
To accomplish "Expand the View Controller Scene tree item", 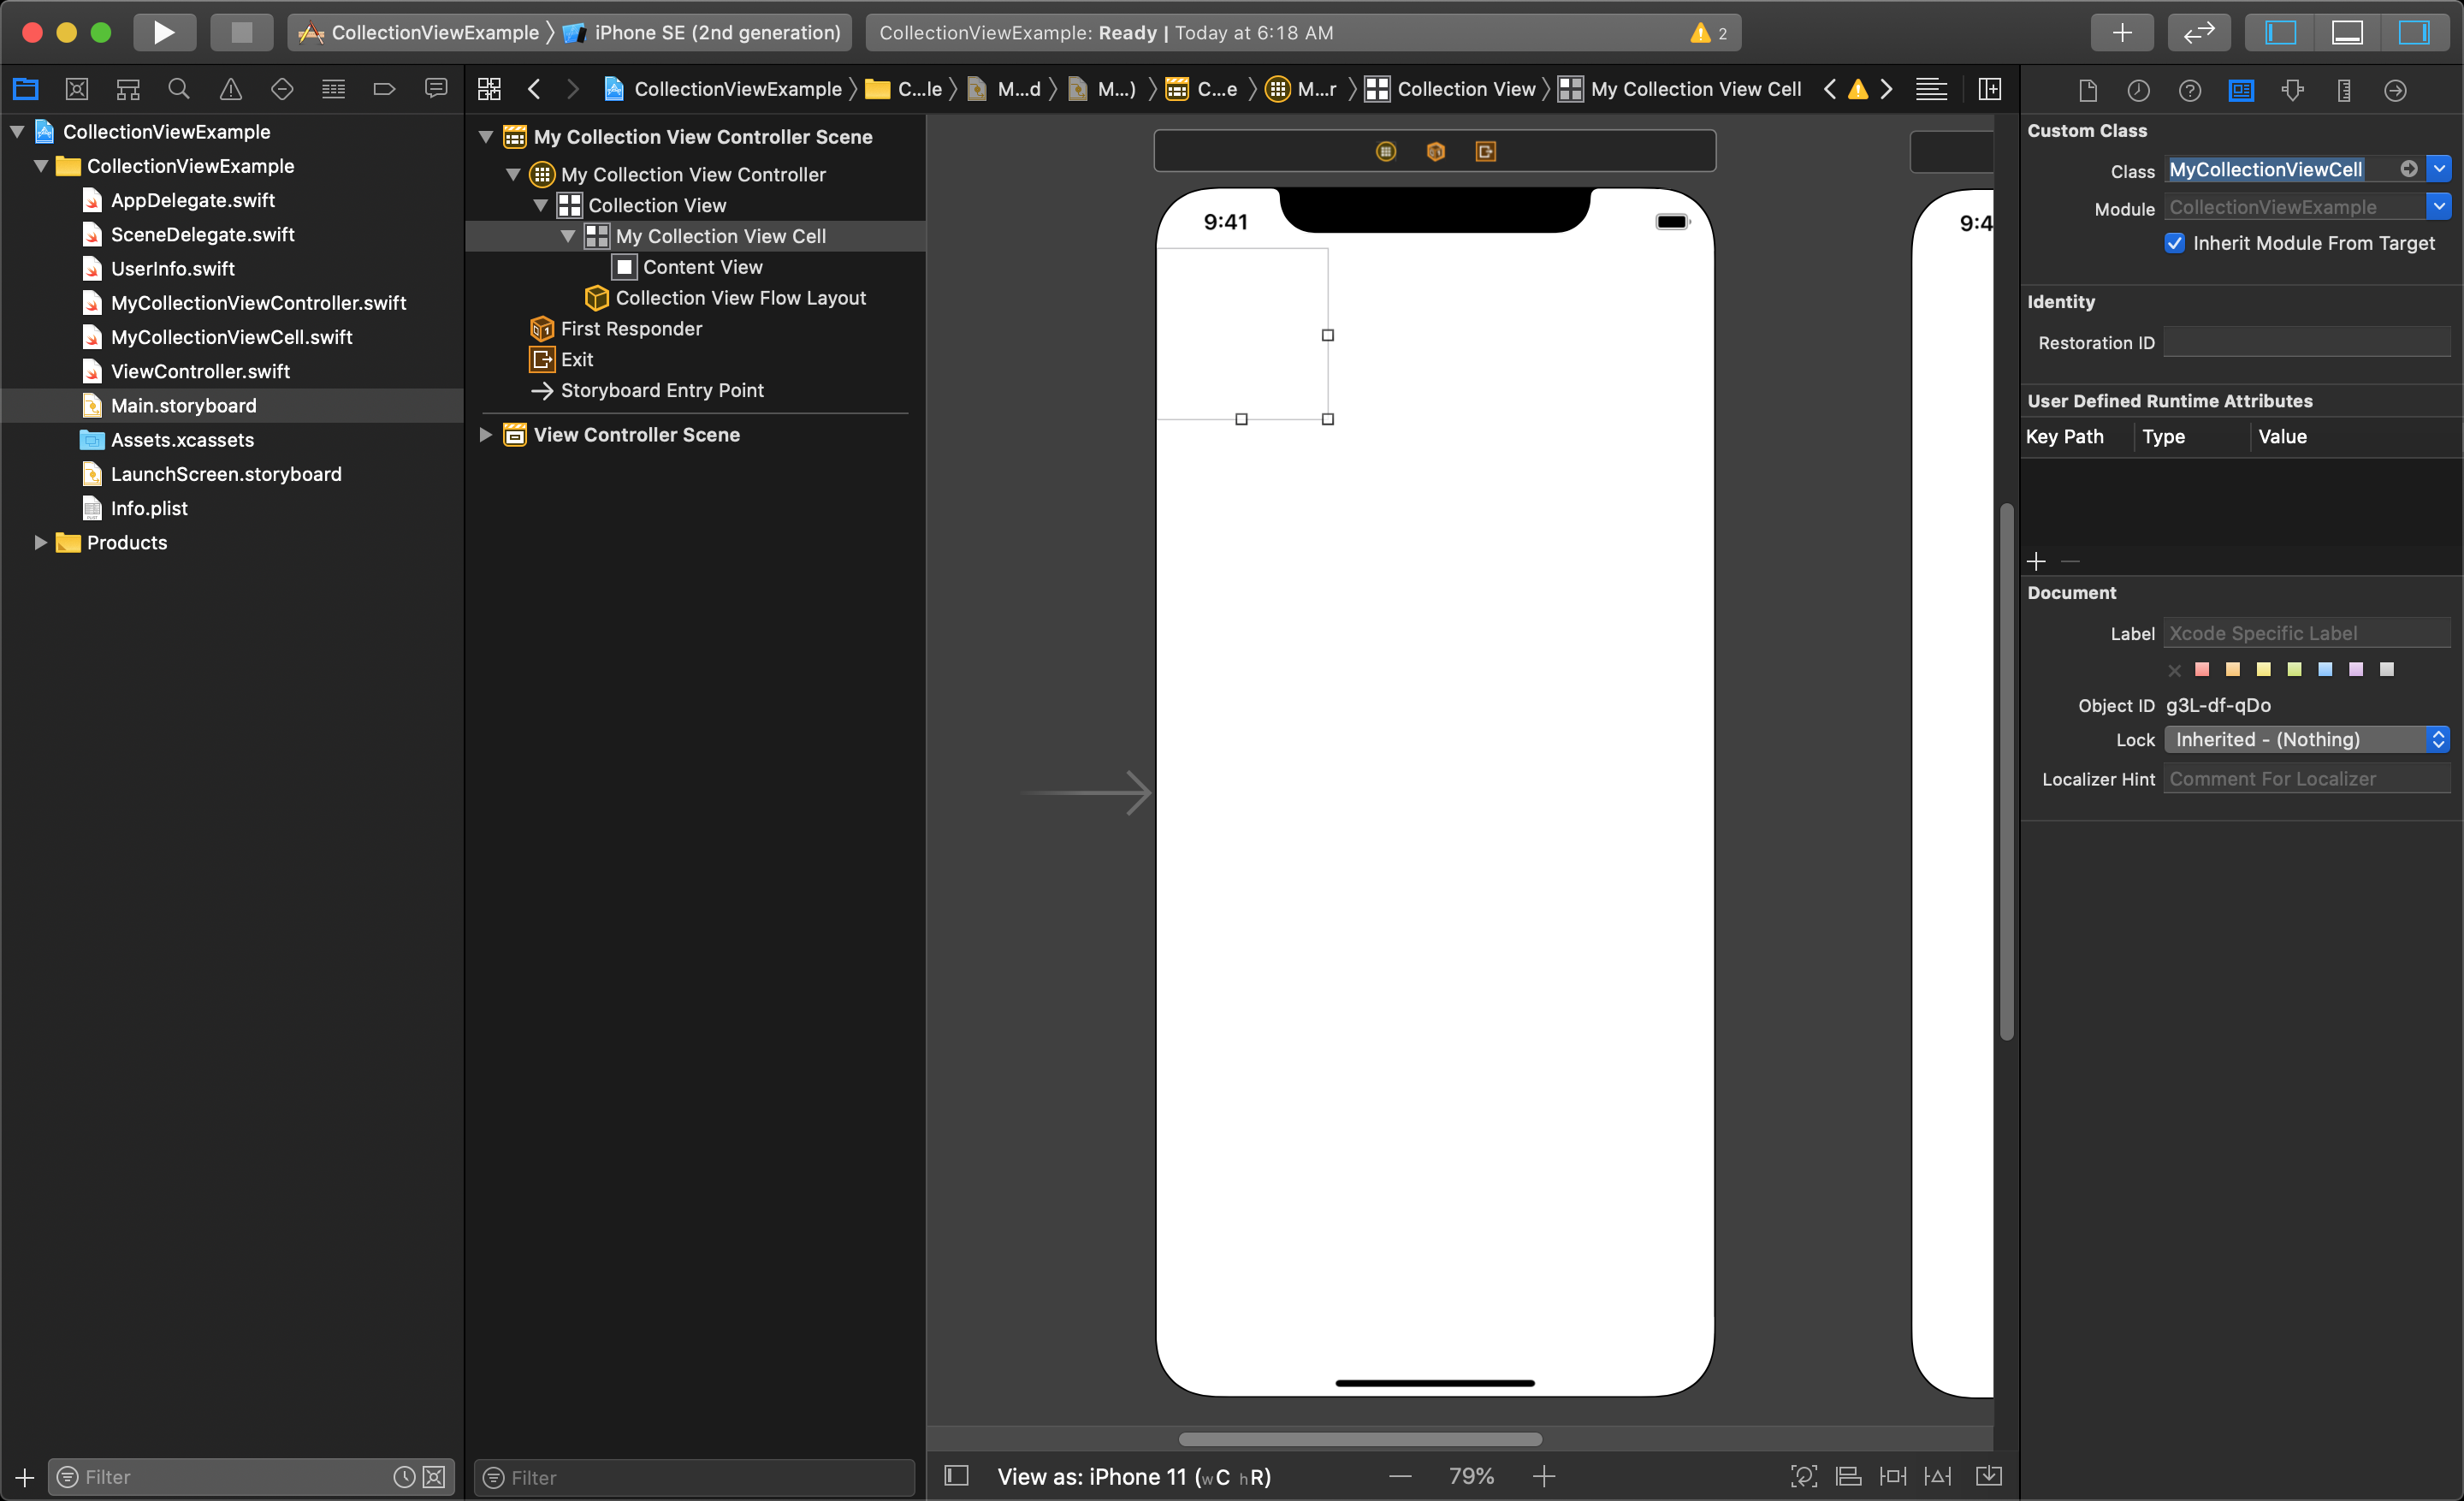I will pos(489,433).
